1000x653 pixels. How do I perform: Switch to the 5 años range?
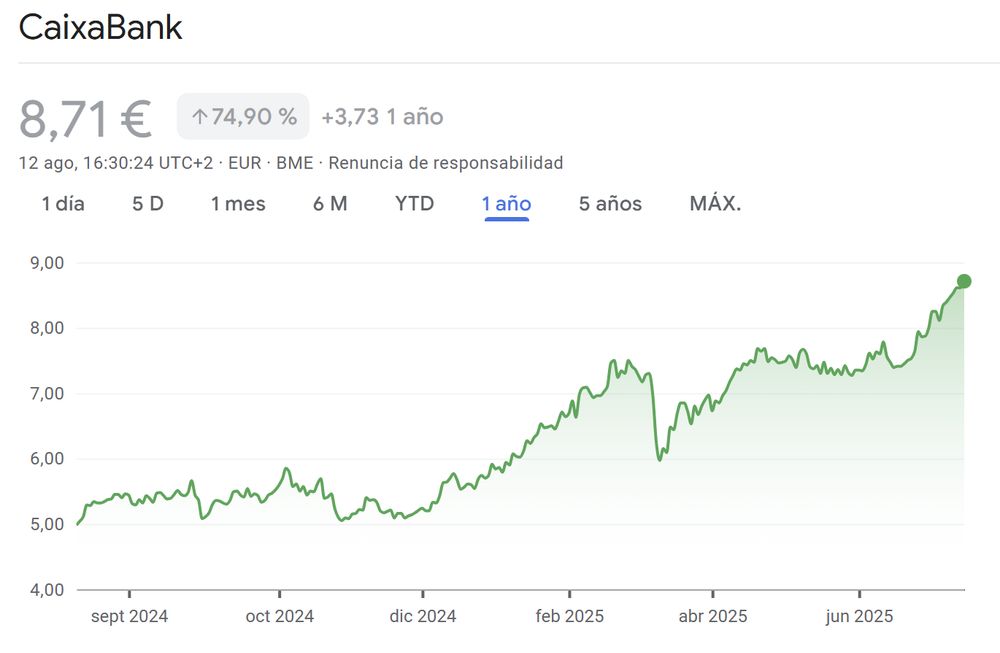pos(610,204)
